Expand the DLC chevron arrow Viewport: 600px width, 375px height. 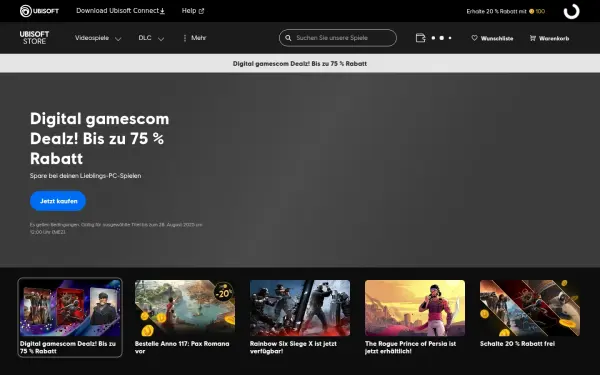161,39
